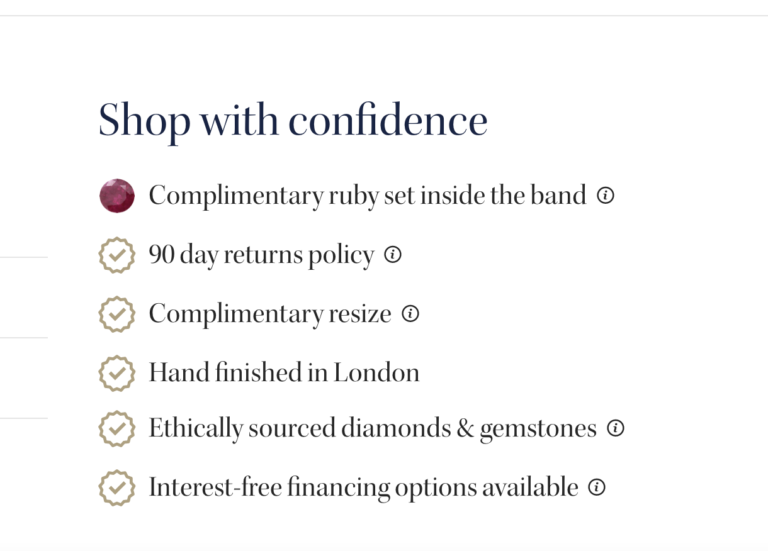Click 'Hand finished in London' text
768x551 pixels.
point(284,373)
